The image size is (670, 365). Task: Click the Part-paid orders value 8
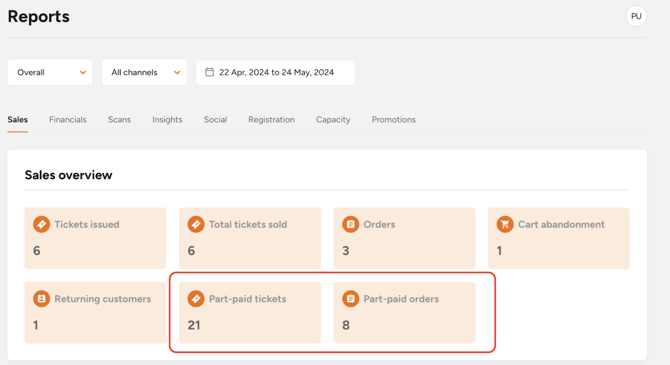tap(346, 325)
